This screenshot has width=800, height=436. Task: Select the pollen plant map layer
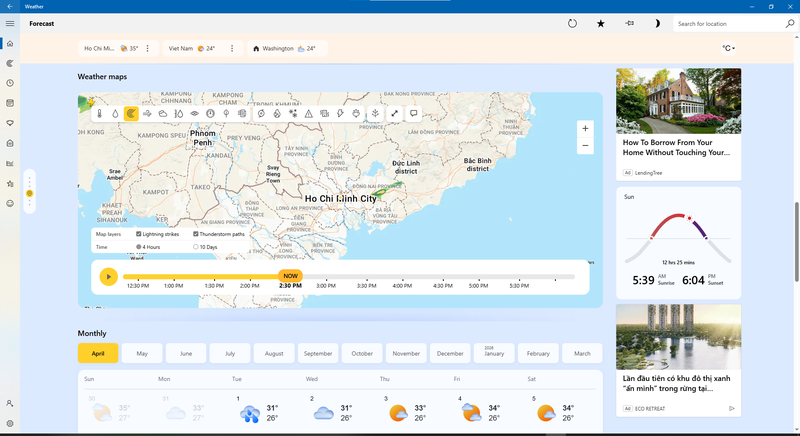(x=375, y=114)
